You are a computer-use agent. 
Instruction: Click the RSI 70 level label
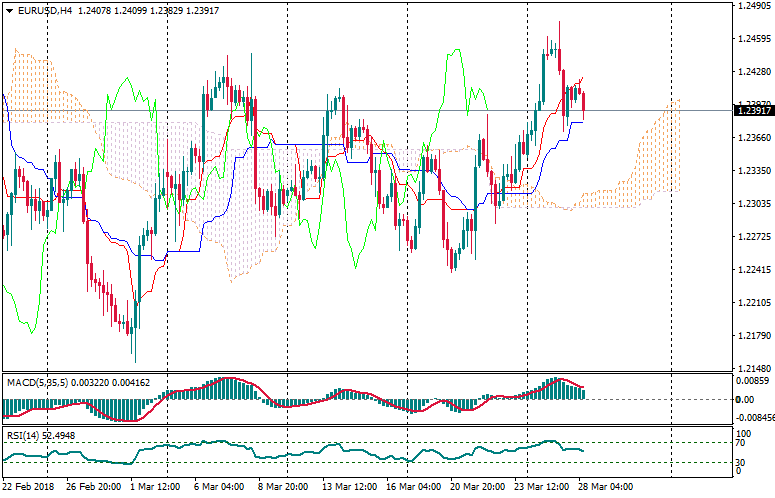tap(741, 442)
